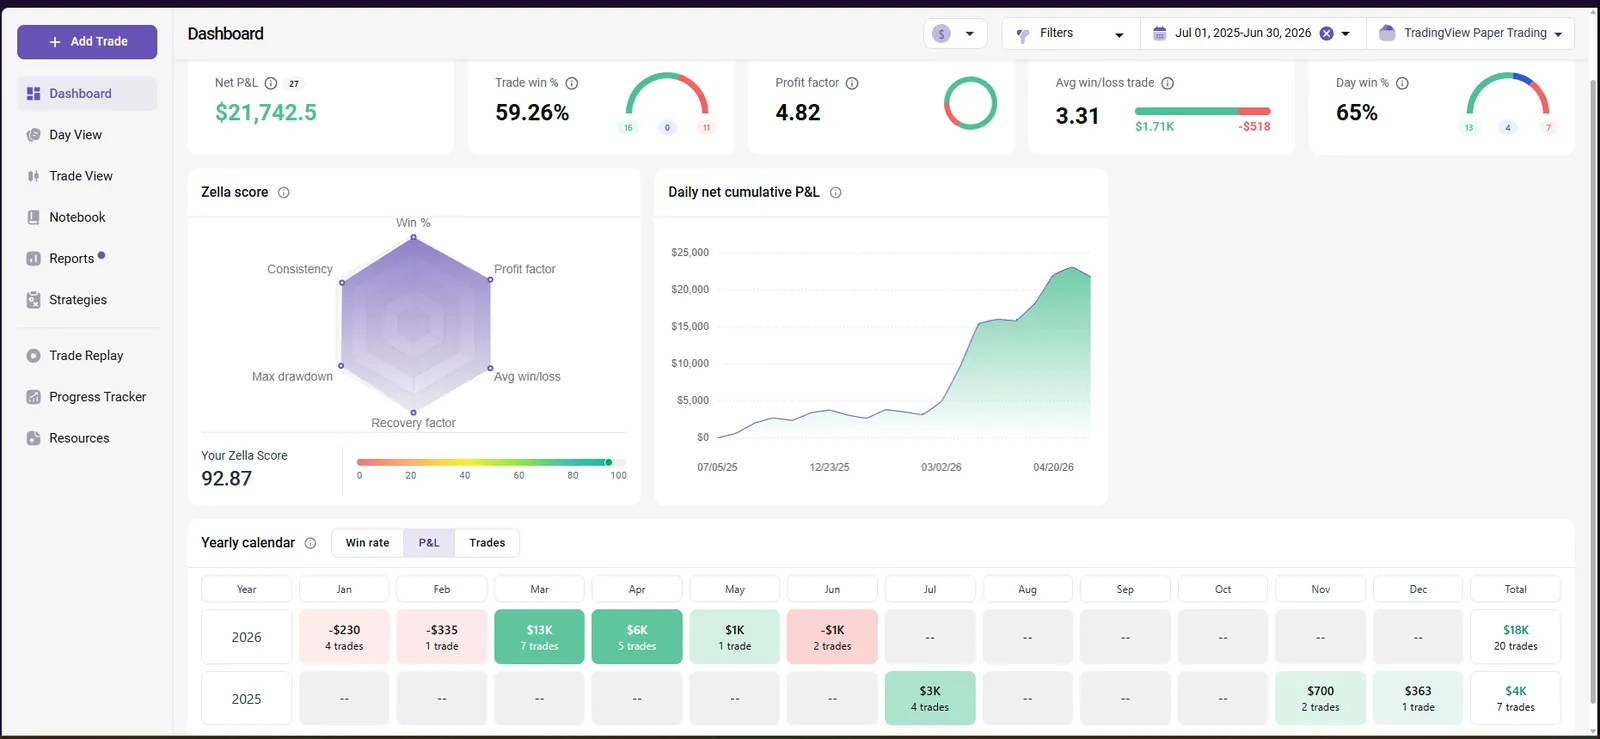Switch Yearly calendar to Trades tab

pyautogui.click(x=487, y=543)
